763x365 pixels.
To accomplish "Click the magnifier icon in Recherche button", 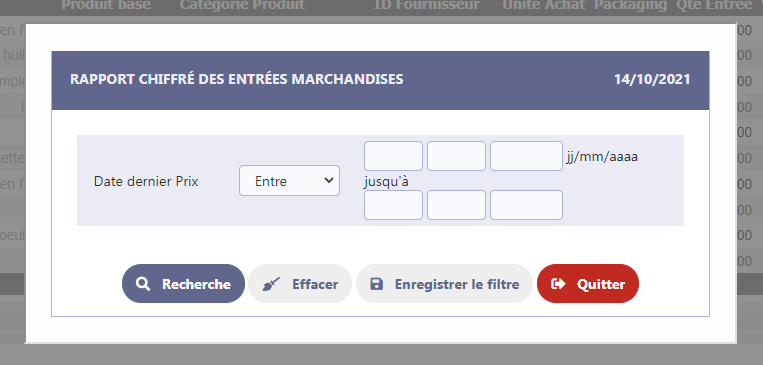I will tap(143, 284).
